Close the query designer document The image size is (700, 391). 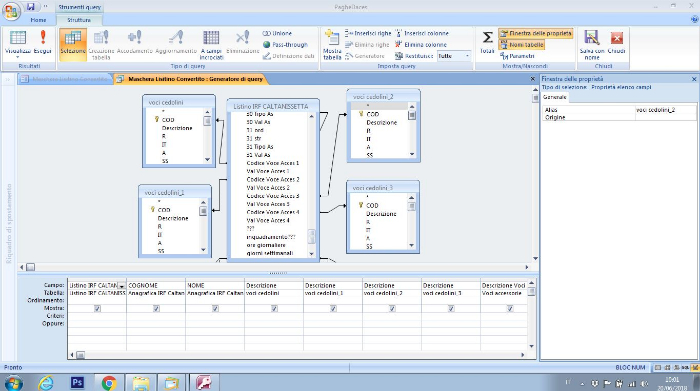(533, 79)
